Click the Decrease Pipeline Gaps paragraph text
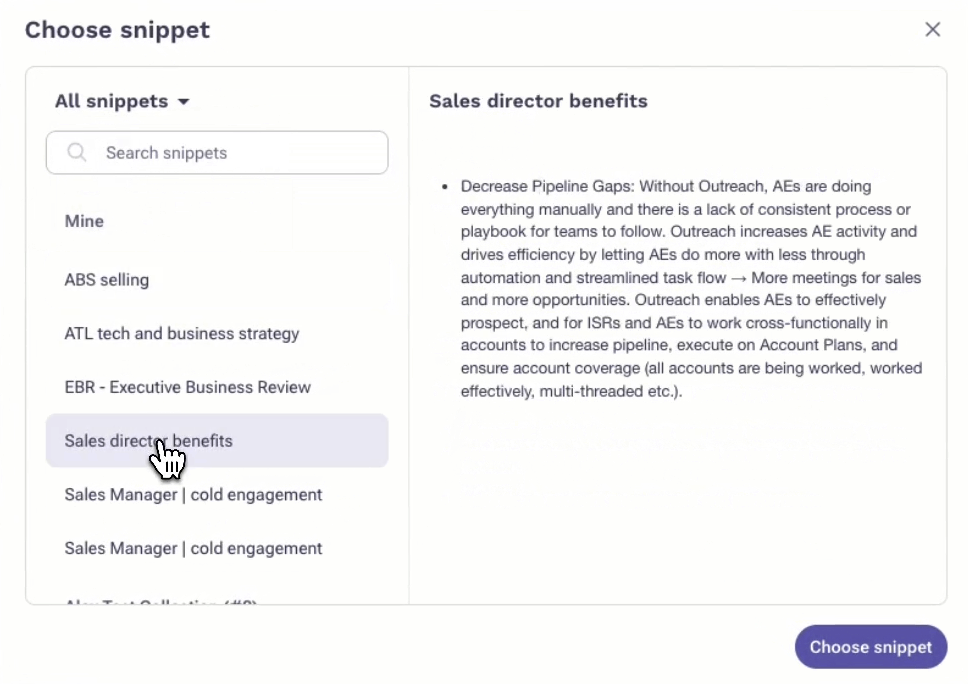This screenshot has width=968, height=684. coord(691,289)
